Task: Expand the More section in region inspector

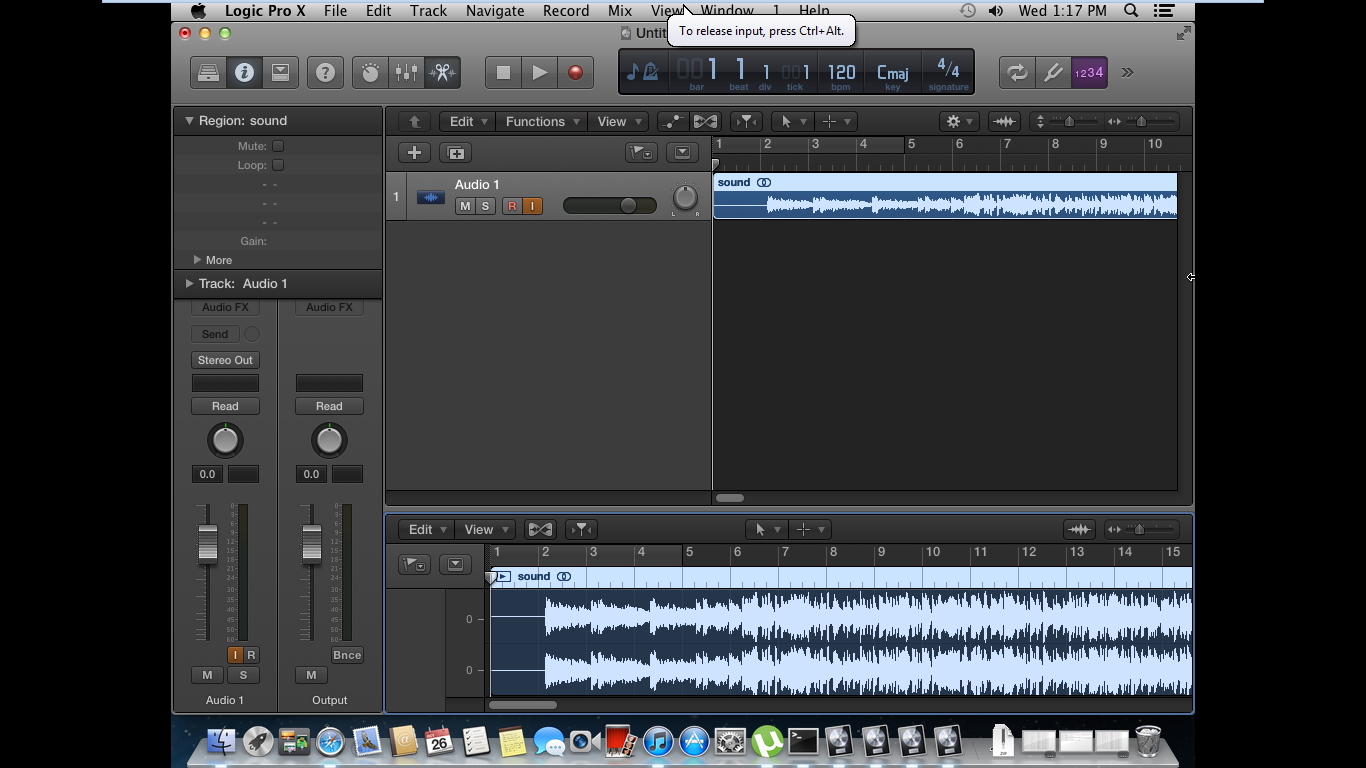Action: point(198,260)
